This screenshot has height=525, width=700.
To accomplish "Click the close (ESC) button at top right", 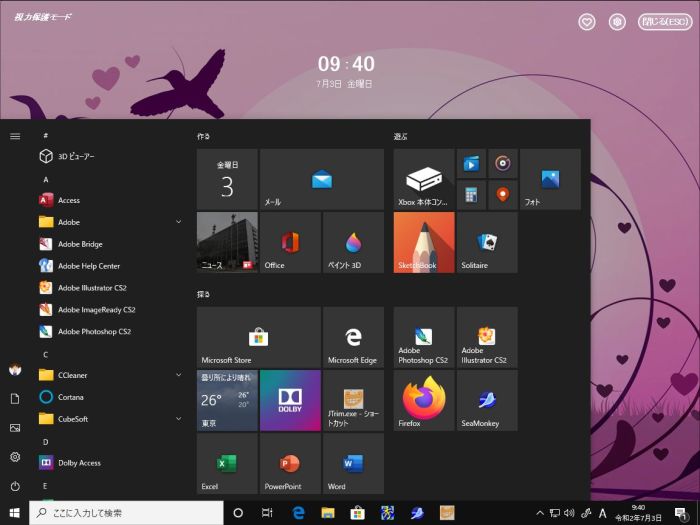I will coord(665,22).
